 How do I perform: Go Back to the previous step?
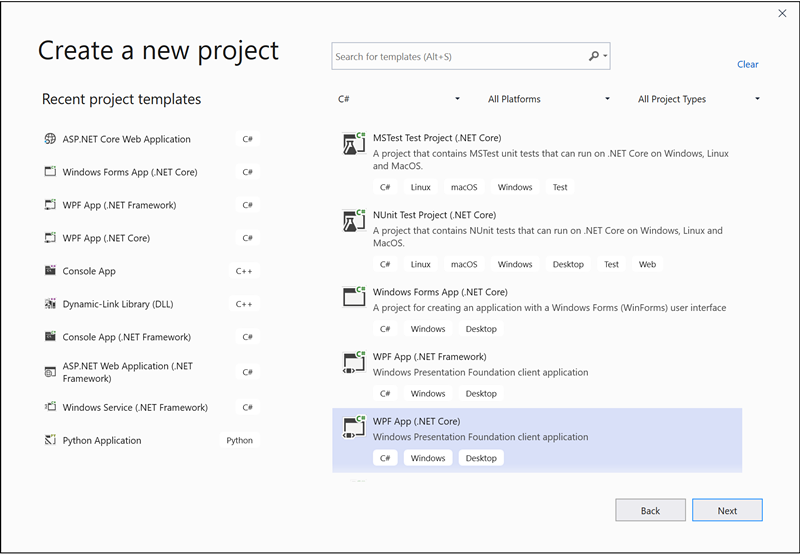(x=650, y=510)
